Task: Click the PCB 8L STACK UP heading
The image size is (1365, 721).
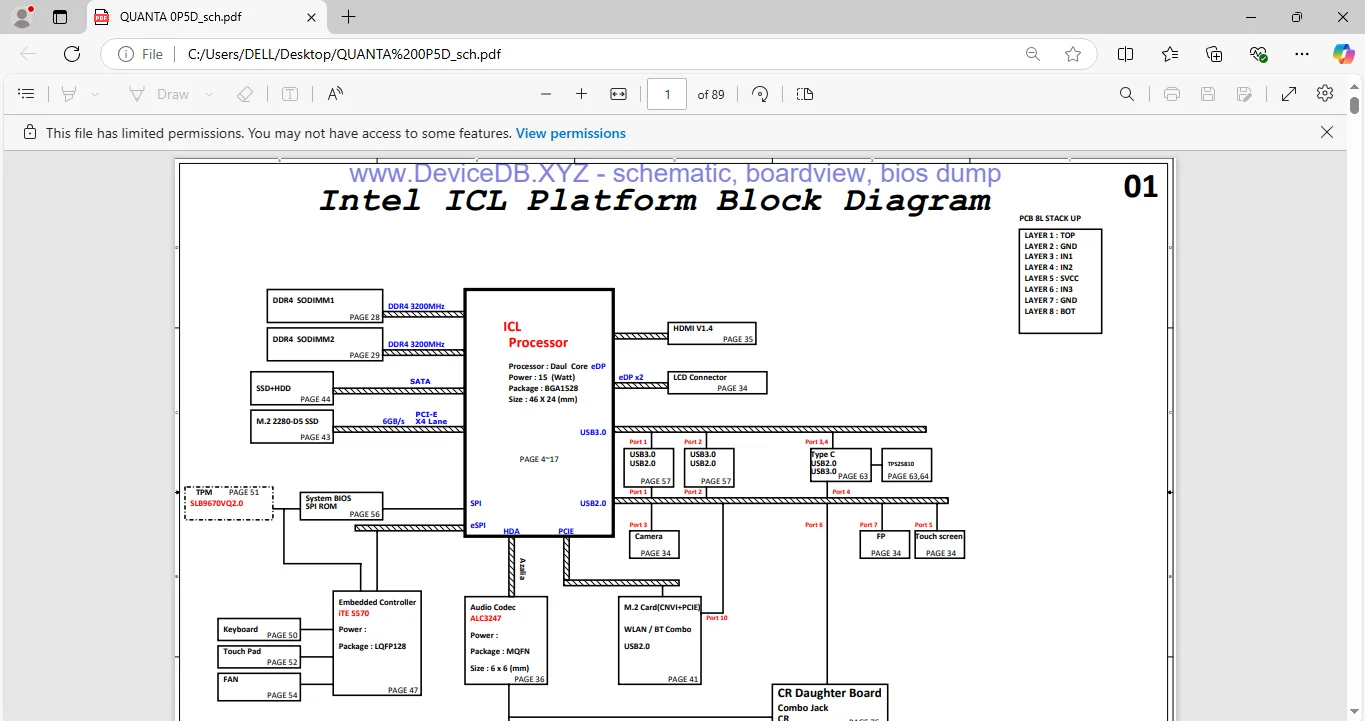Action: 1050,218
